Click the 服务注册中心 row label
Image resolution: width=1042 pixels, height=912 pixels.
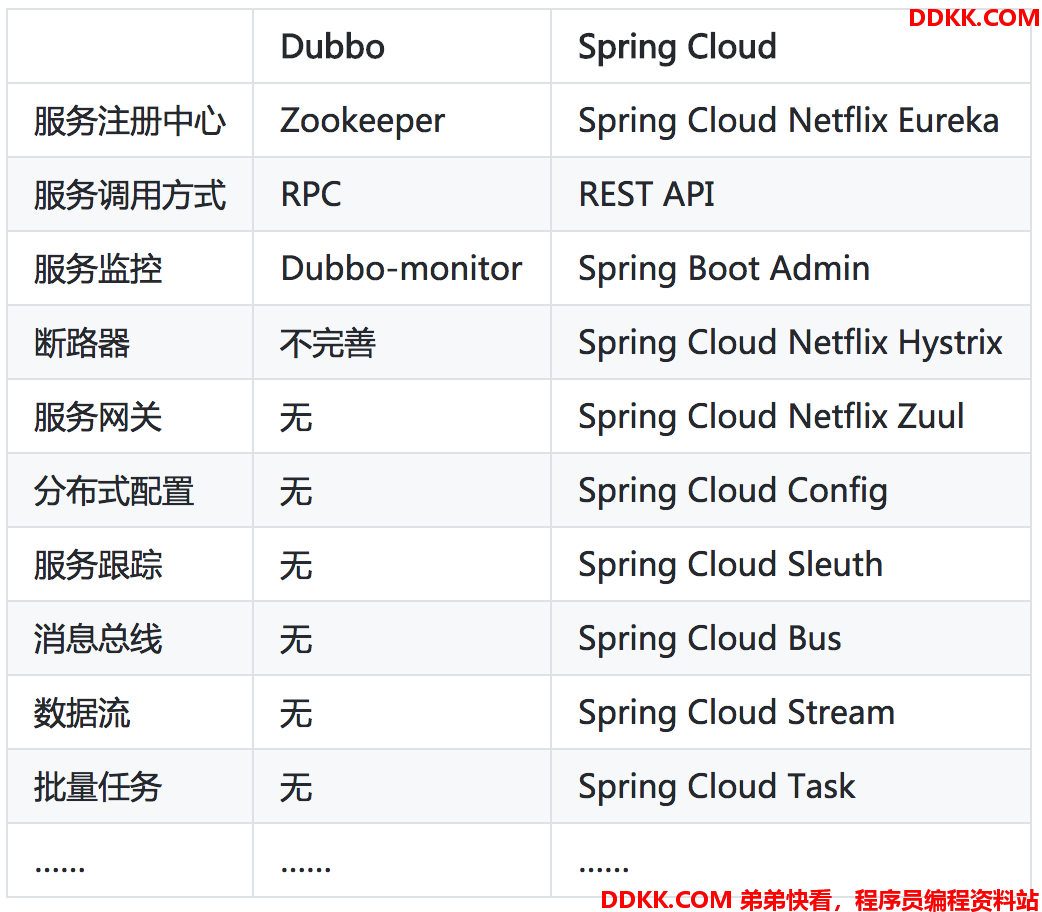click(x=130, y=122)
